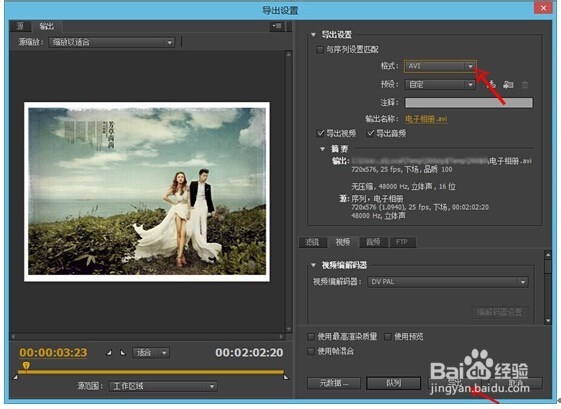Image resolution: width=561 pixels, height=409 pixels.
Task: Click the in point triangle handle
Action: coord(15,377)
